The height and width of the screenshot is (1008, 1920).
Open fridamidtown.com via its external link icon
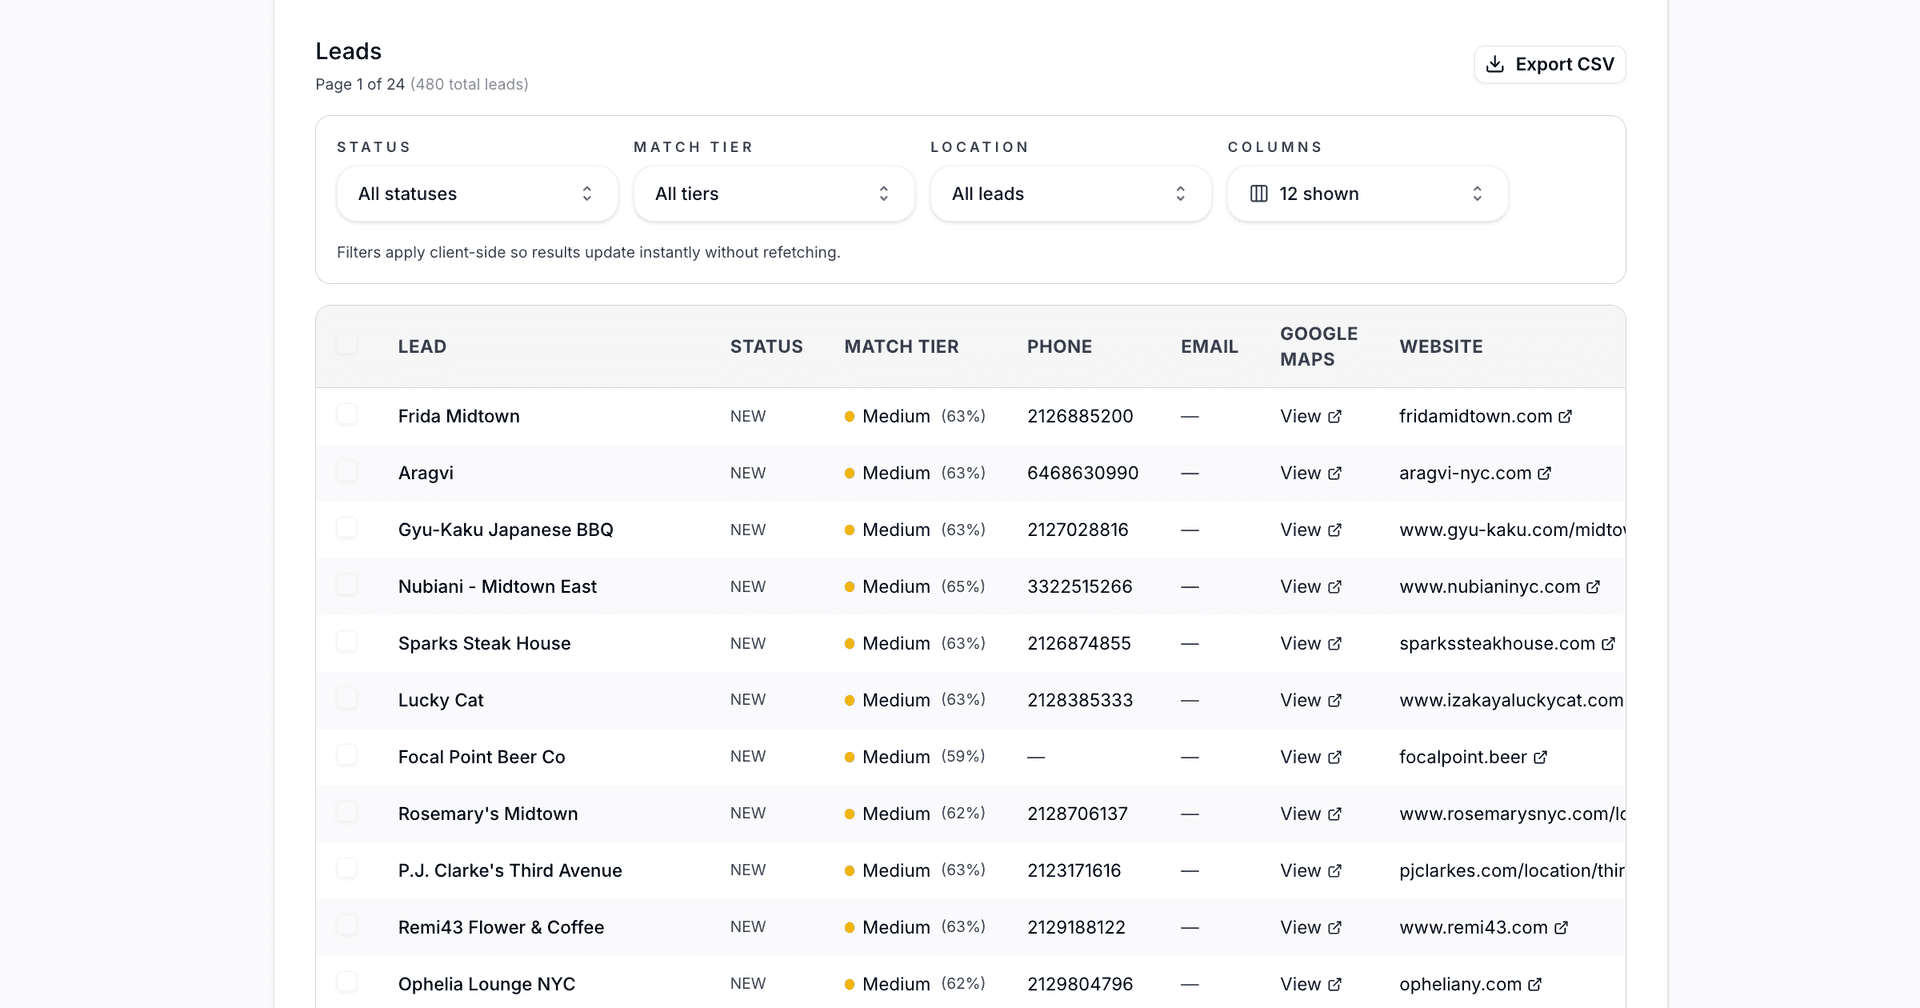click(x=1564, y=416)
